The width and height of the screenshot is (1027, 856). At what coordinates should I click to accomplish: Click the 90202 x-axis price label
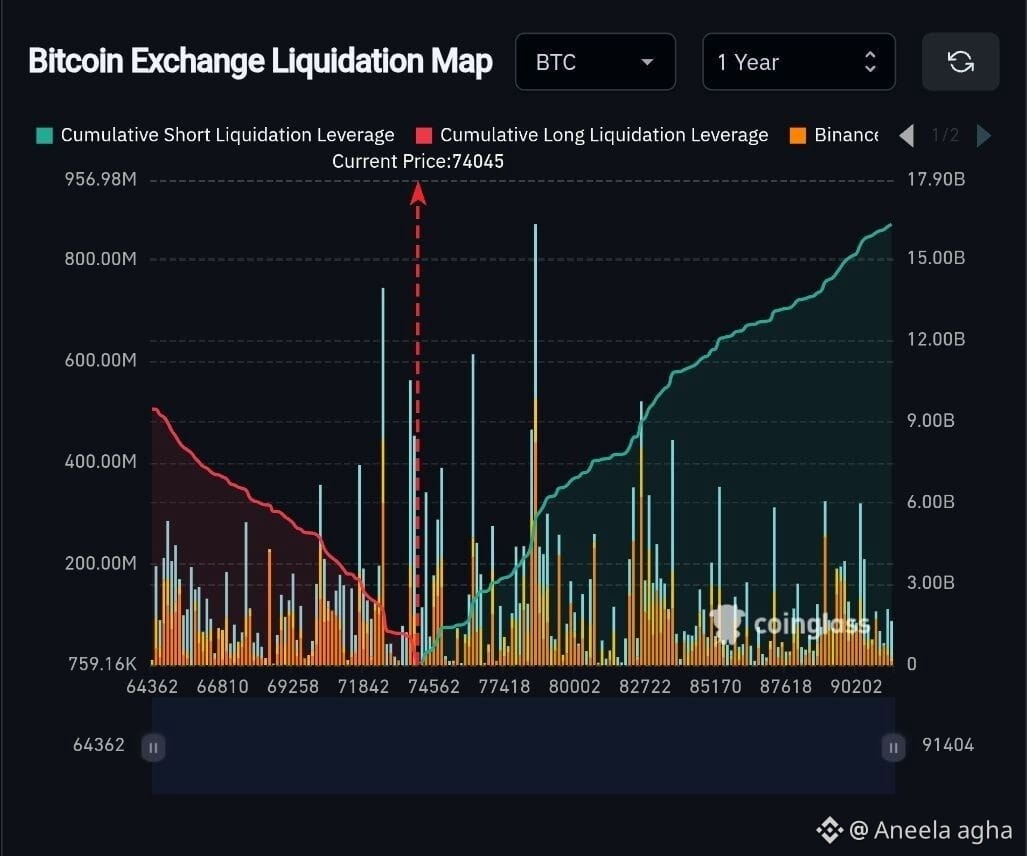click(x=856, y=686)
